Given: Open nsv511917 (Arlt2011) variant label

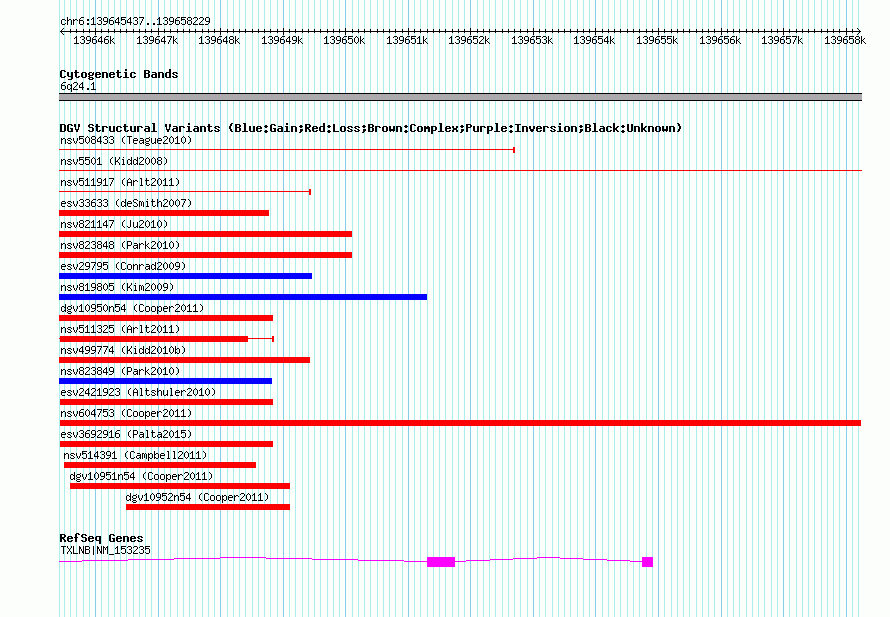Looking at the screenshot, I should click(120, 182).
